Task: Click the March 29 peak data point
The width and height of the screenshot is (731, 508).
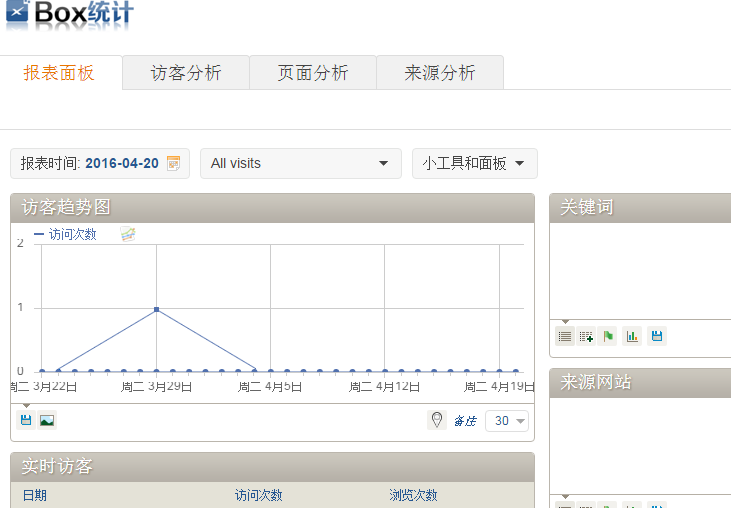Action: 156,309
